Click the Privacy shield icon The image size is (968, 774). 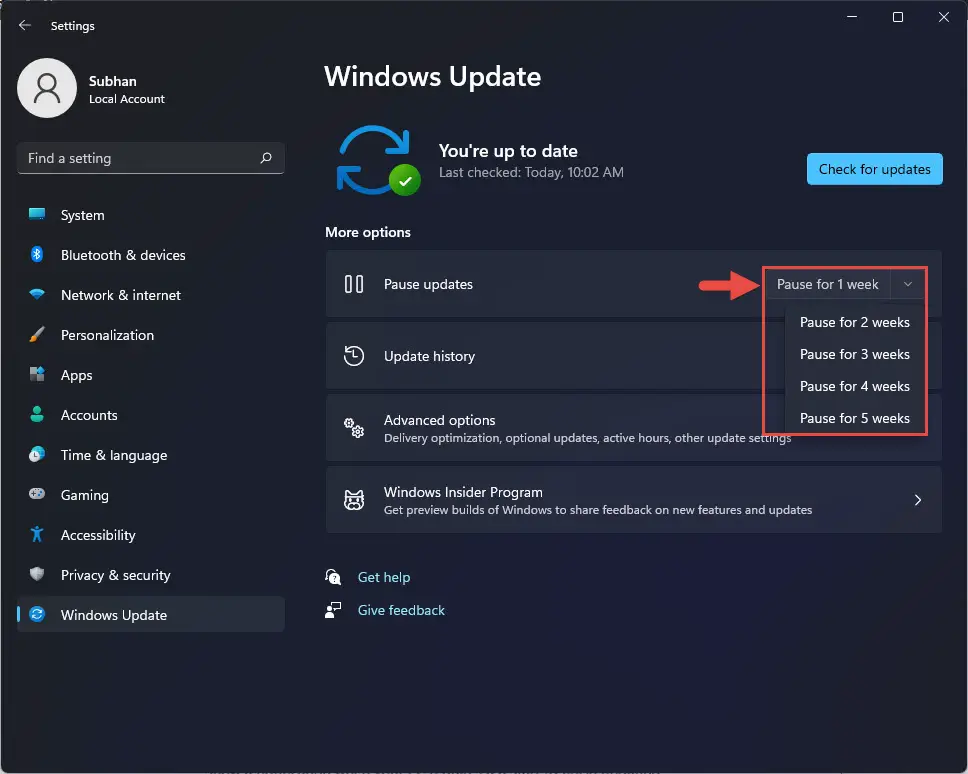(x=37, y=574)
